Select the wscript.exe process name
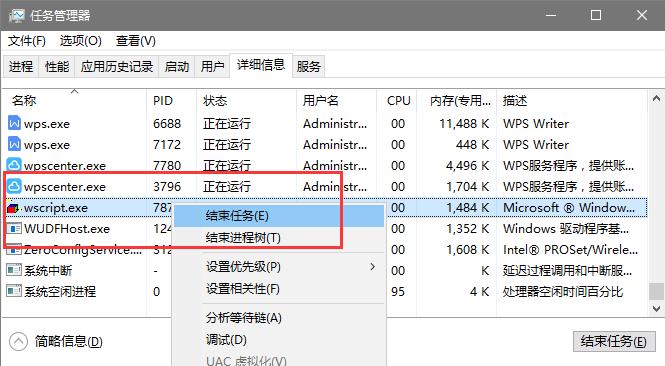The height and width of the screenshot is (366, 665). point(56,208)
